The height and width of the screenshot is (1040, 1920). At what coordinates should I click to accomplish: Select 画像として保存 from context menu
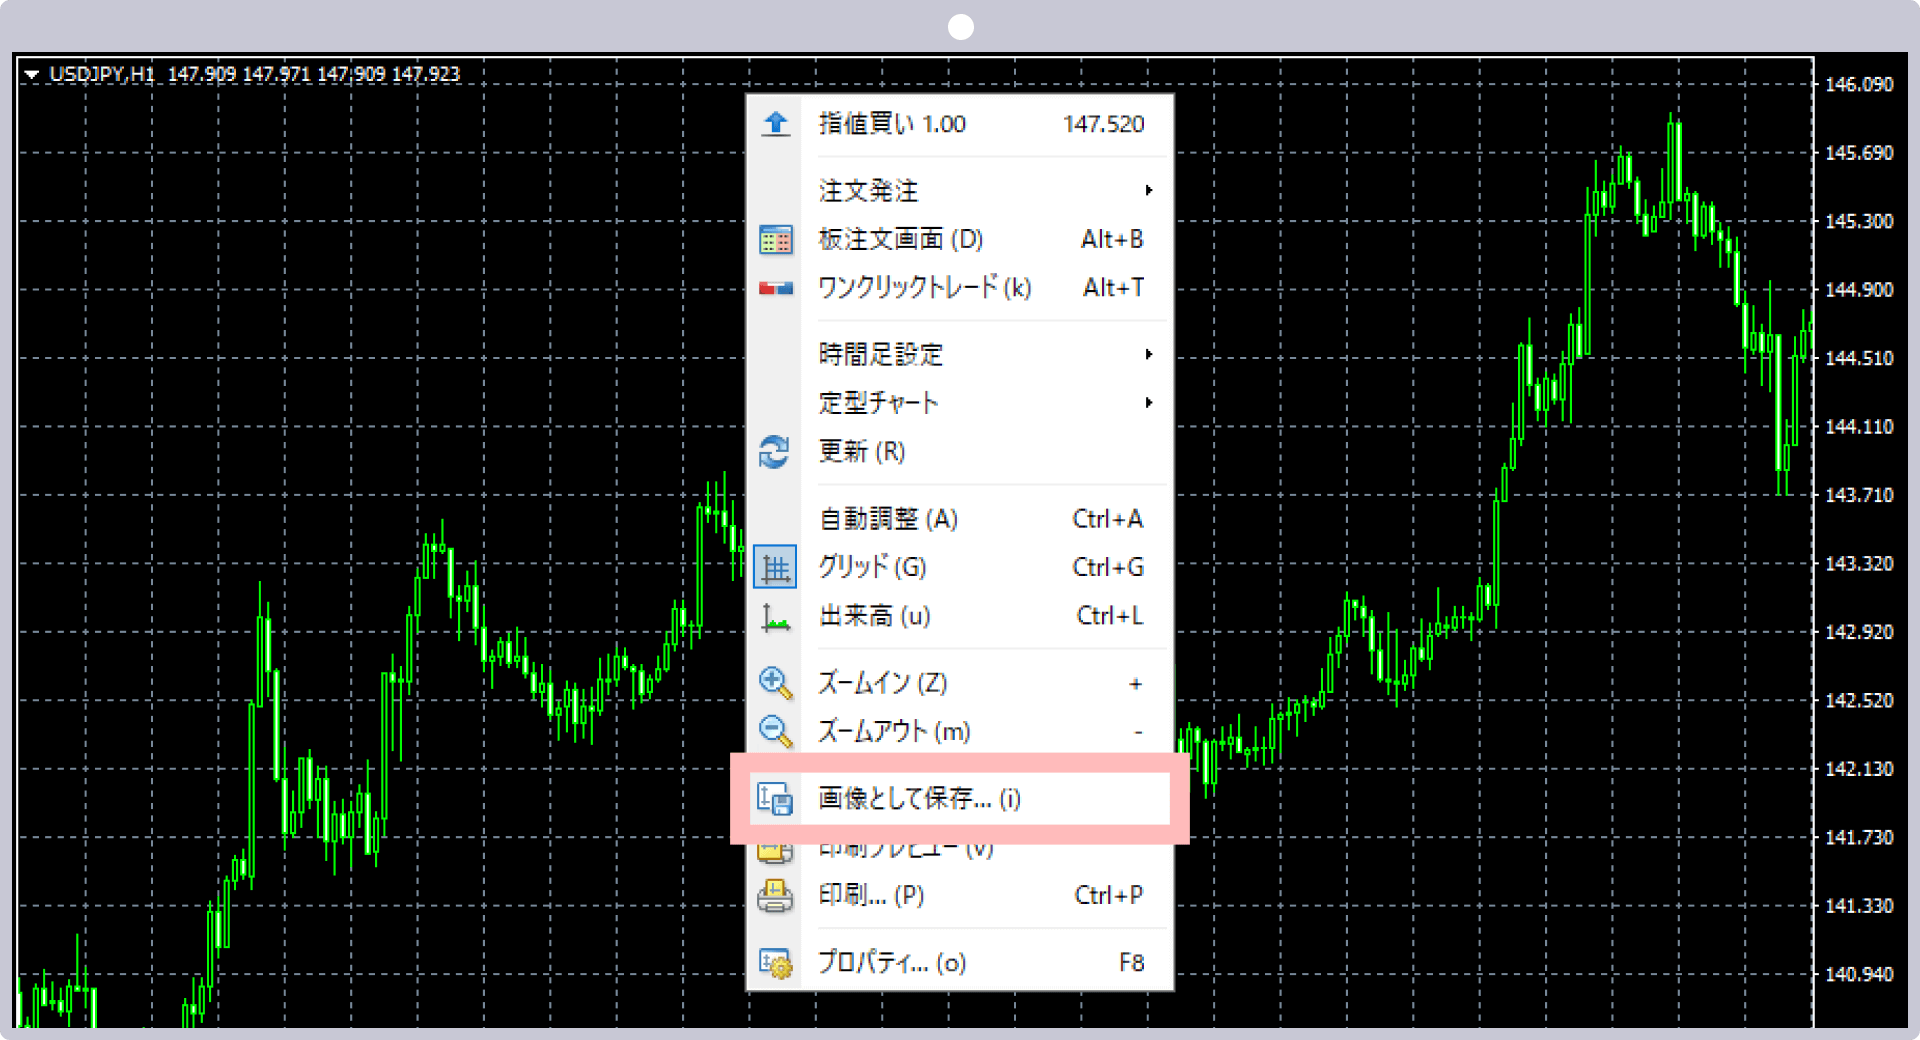(915, 799)
